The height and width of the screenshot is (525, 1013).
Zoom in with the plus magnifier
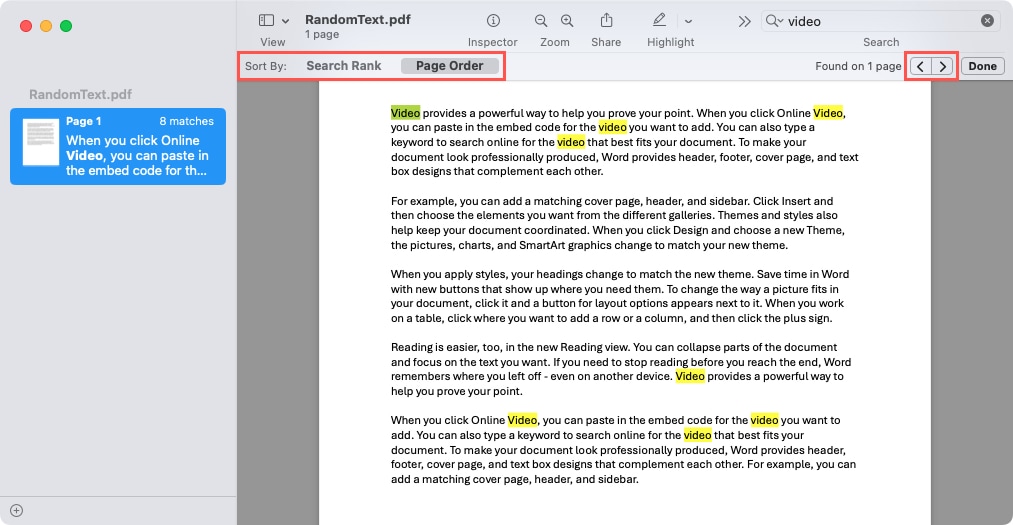click(567, 21)
